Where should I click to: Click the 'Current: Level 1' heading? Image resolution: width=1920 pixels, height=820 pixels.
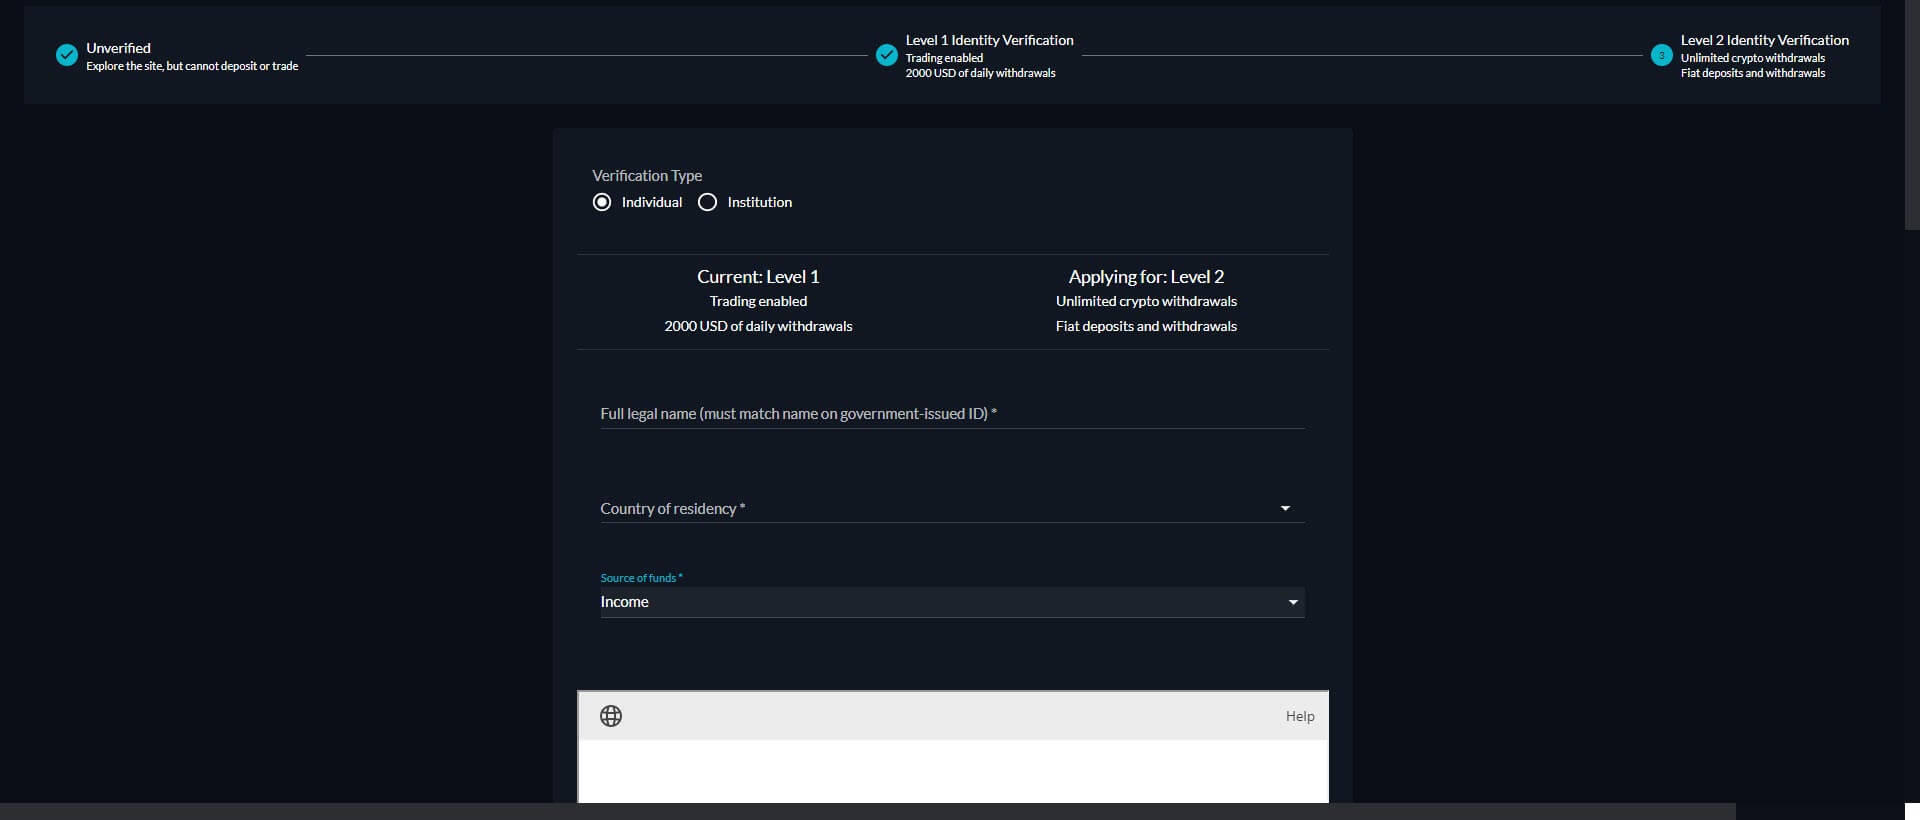758,277
